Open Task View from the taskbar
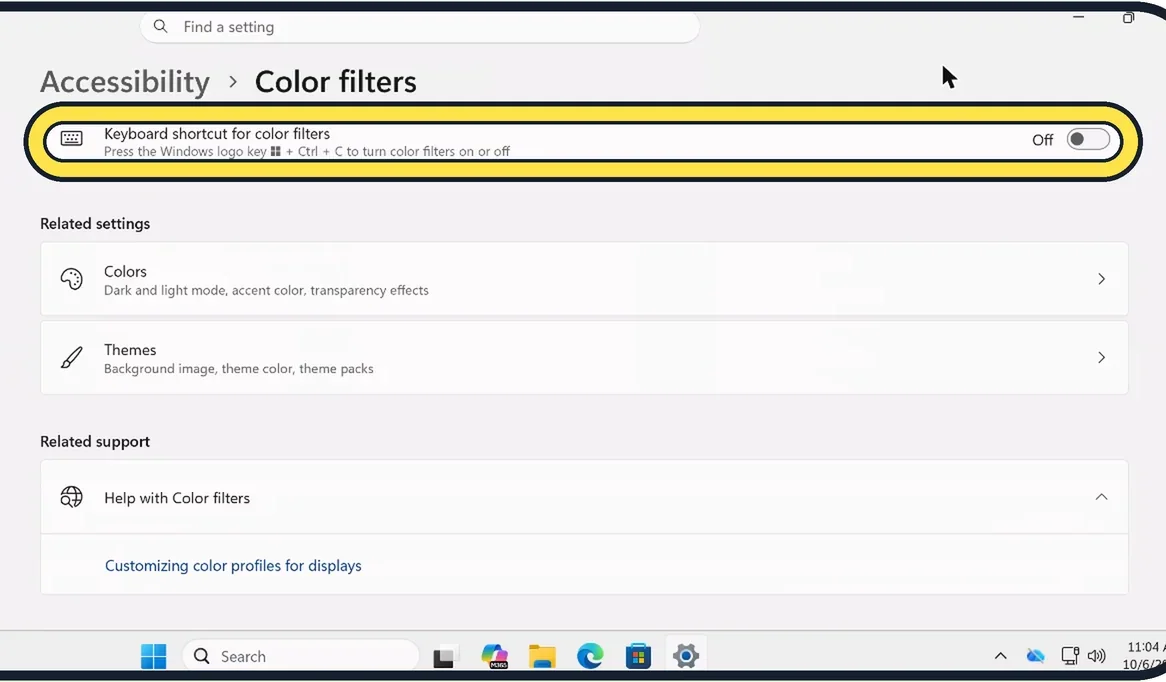Viewport: 1166px width, 682px height. (444, 657)
